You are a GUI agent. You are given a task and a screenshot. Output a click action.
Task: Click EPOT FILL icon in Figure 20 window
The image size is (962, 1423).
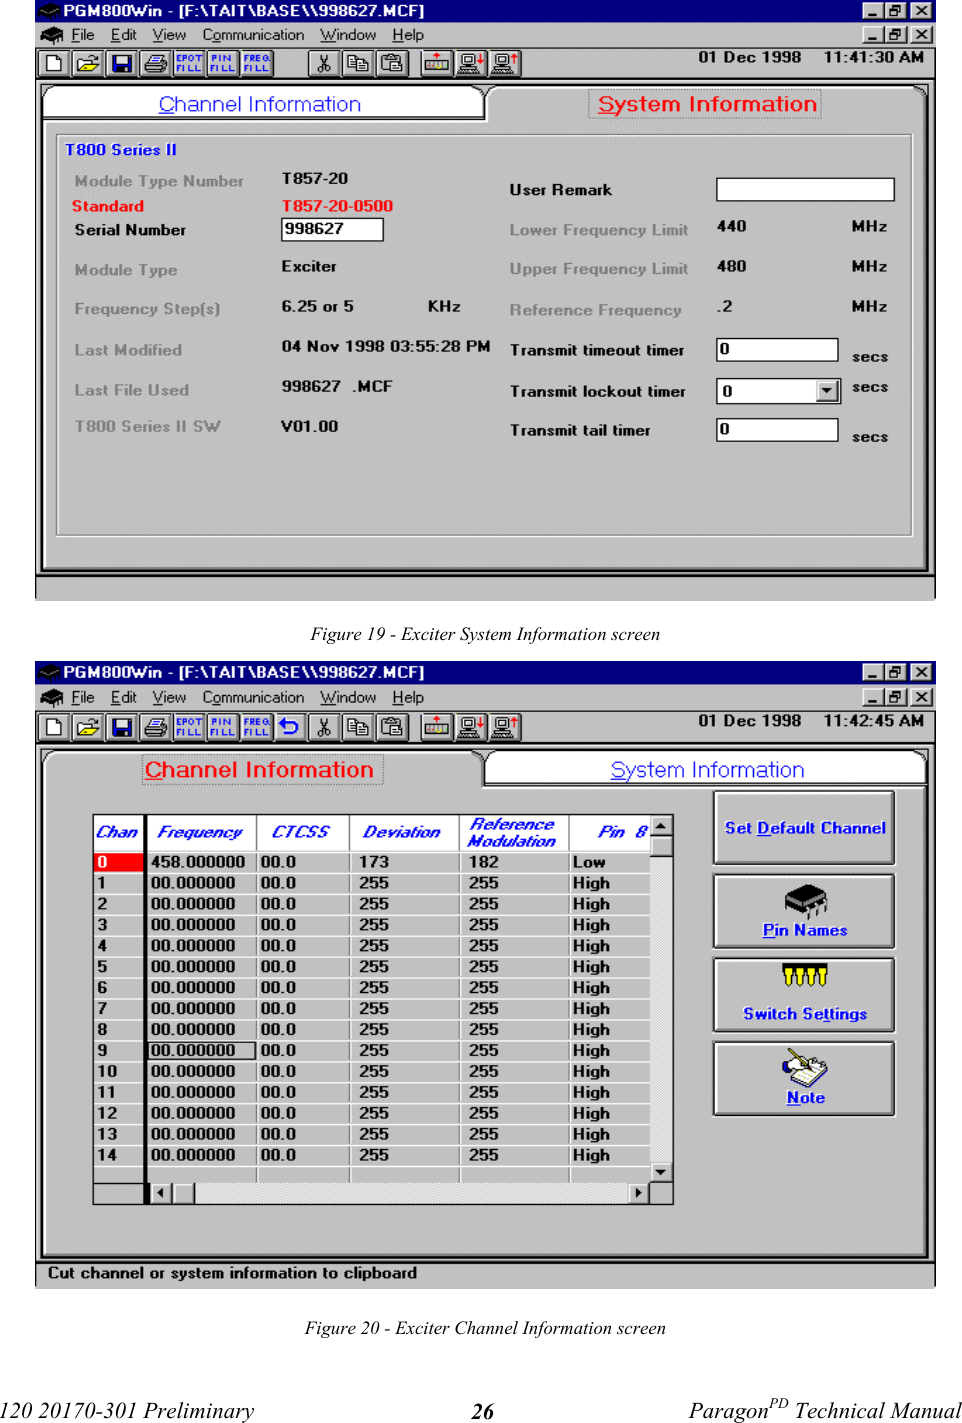click(x=189, y=727)
